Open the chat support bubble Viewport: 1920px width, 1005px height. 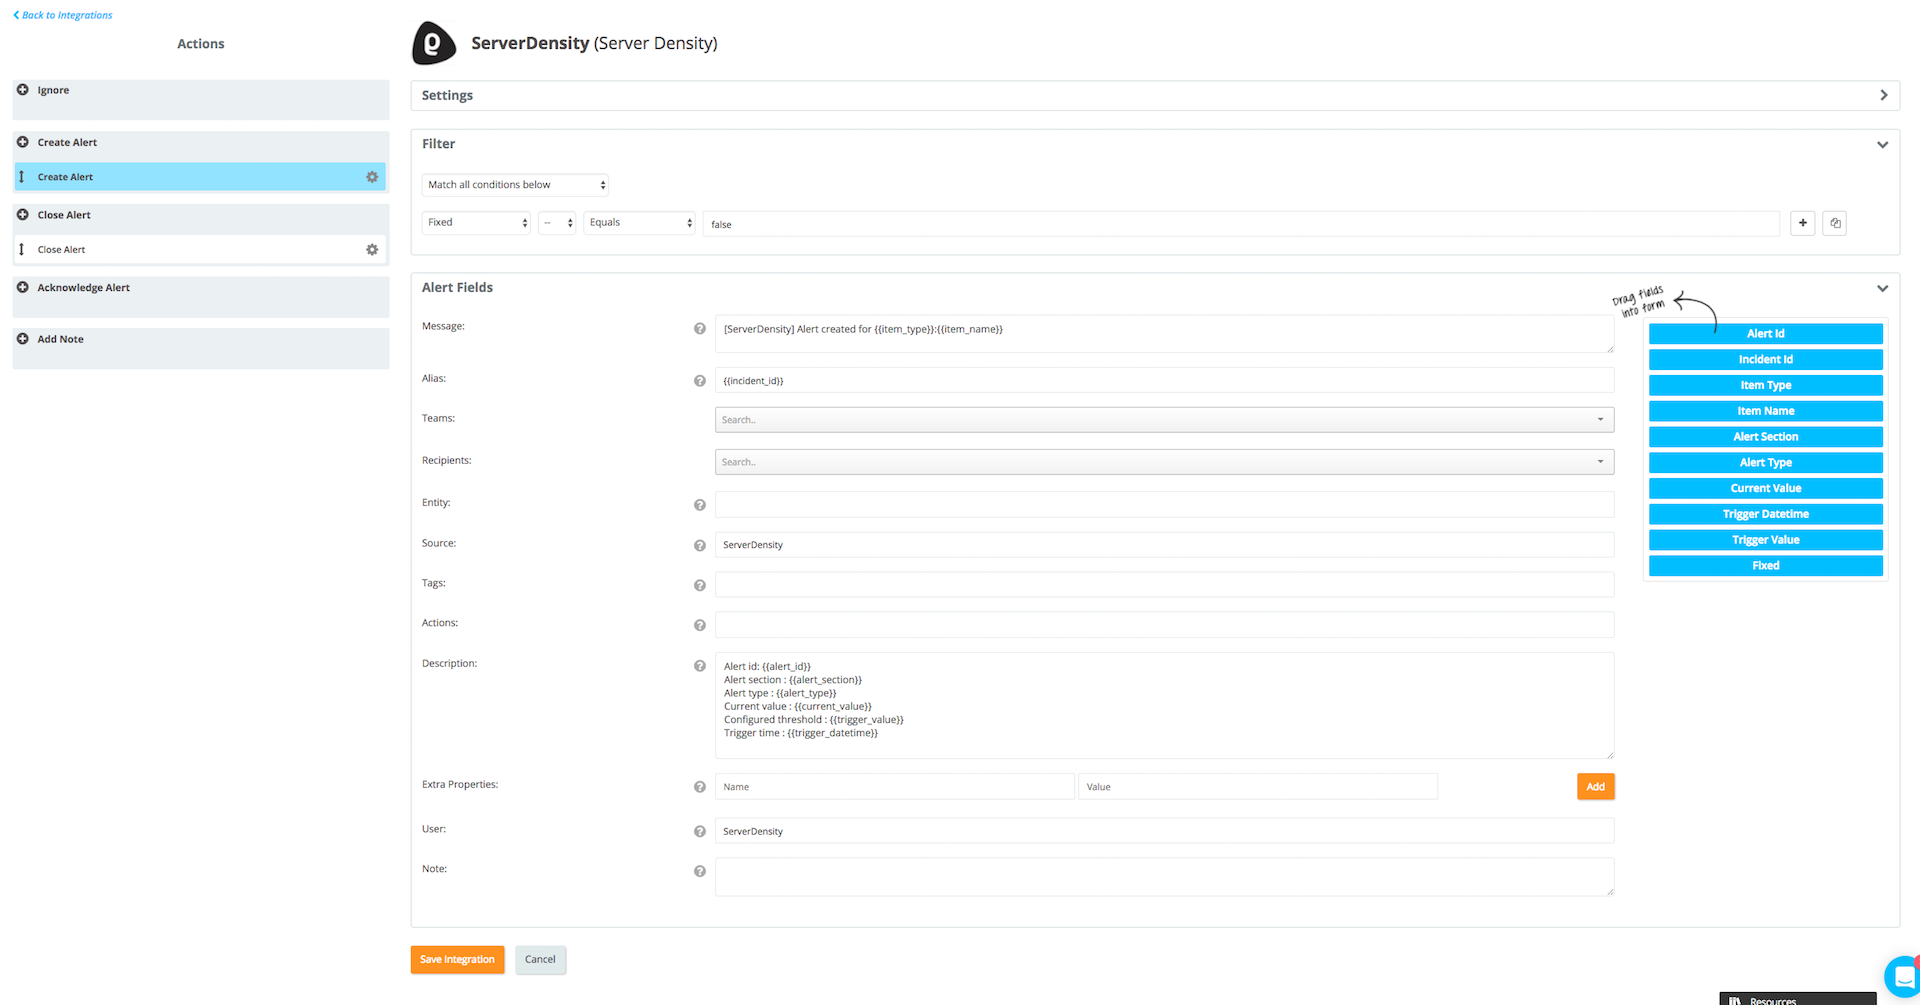pos(1903,976)
